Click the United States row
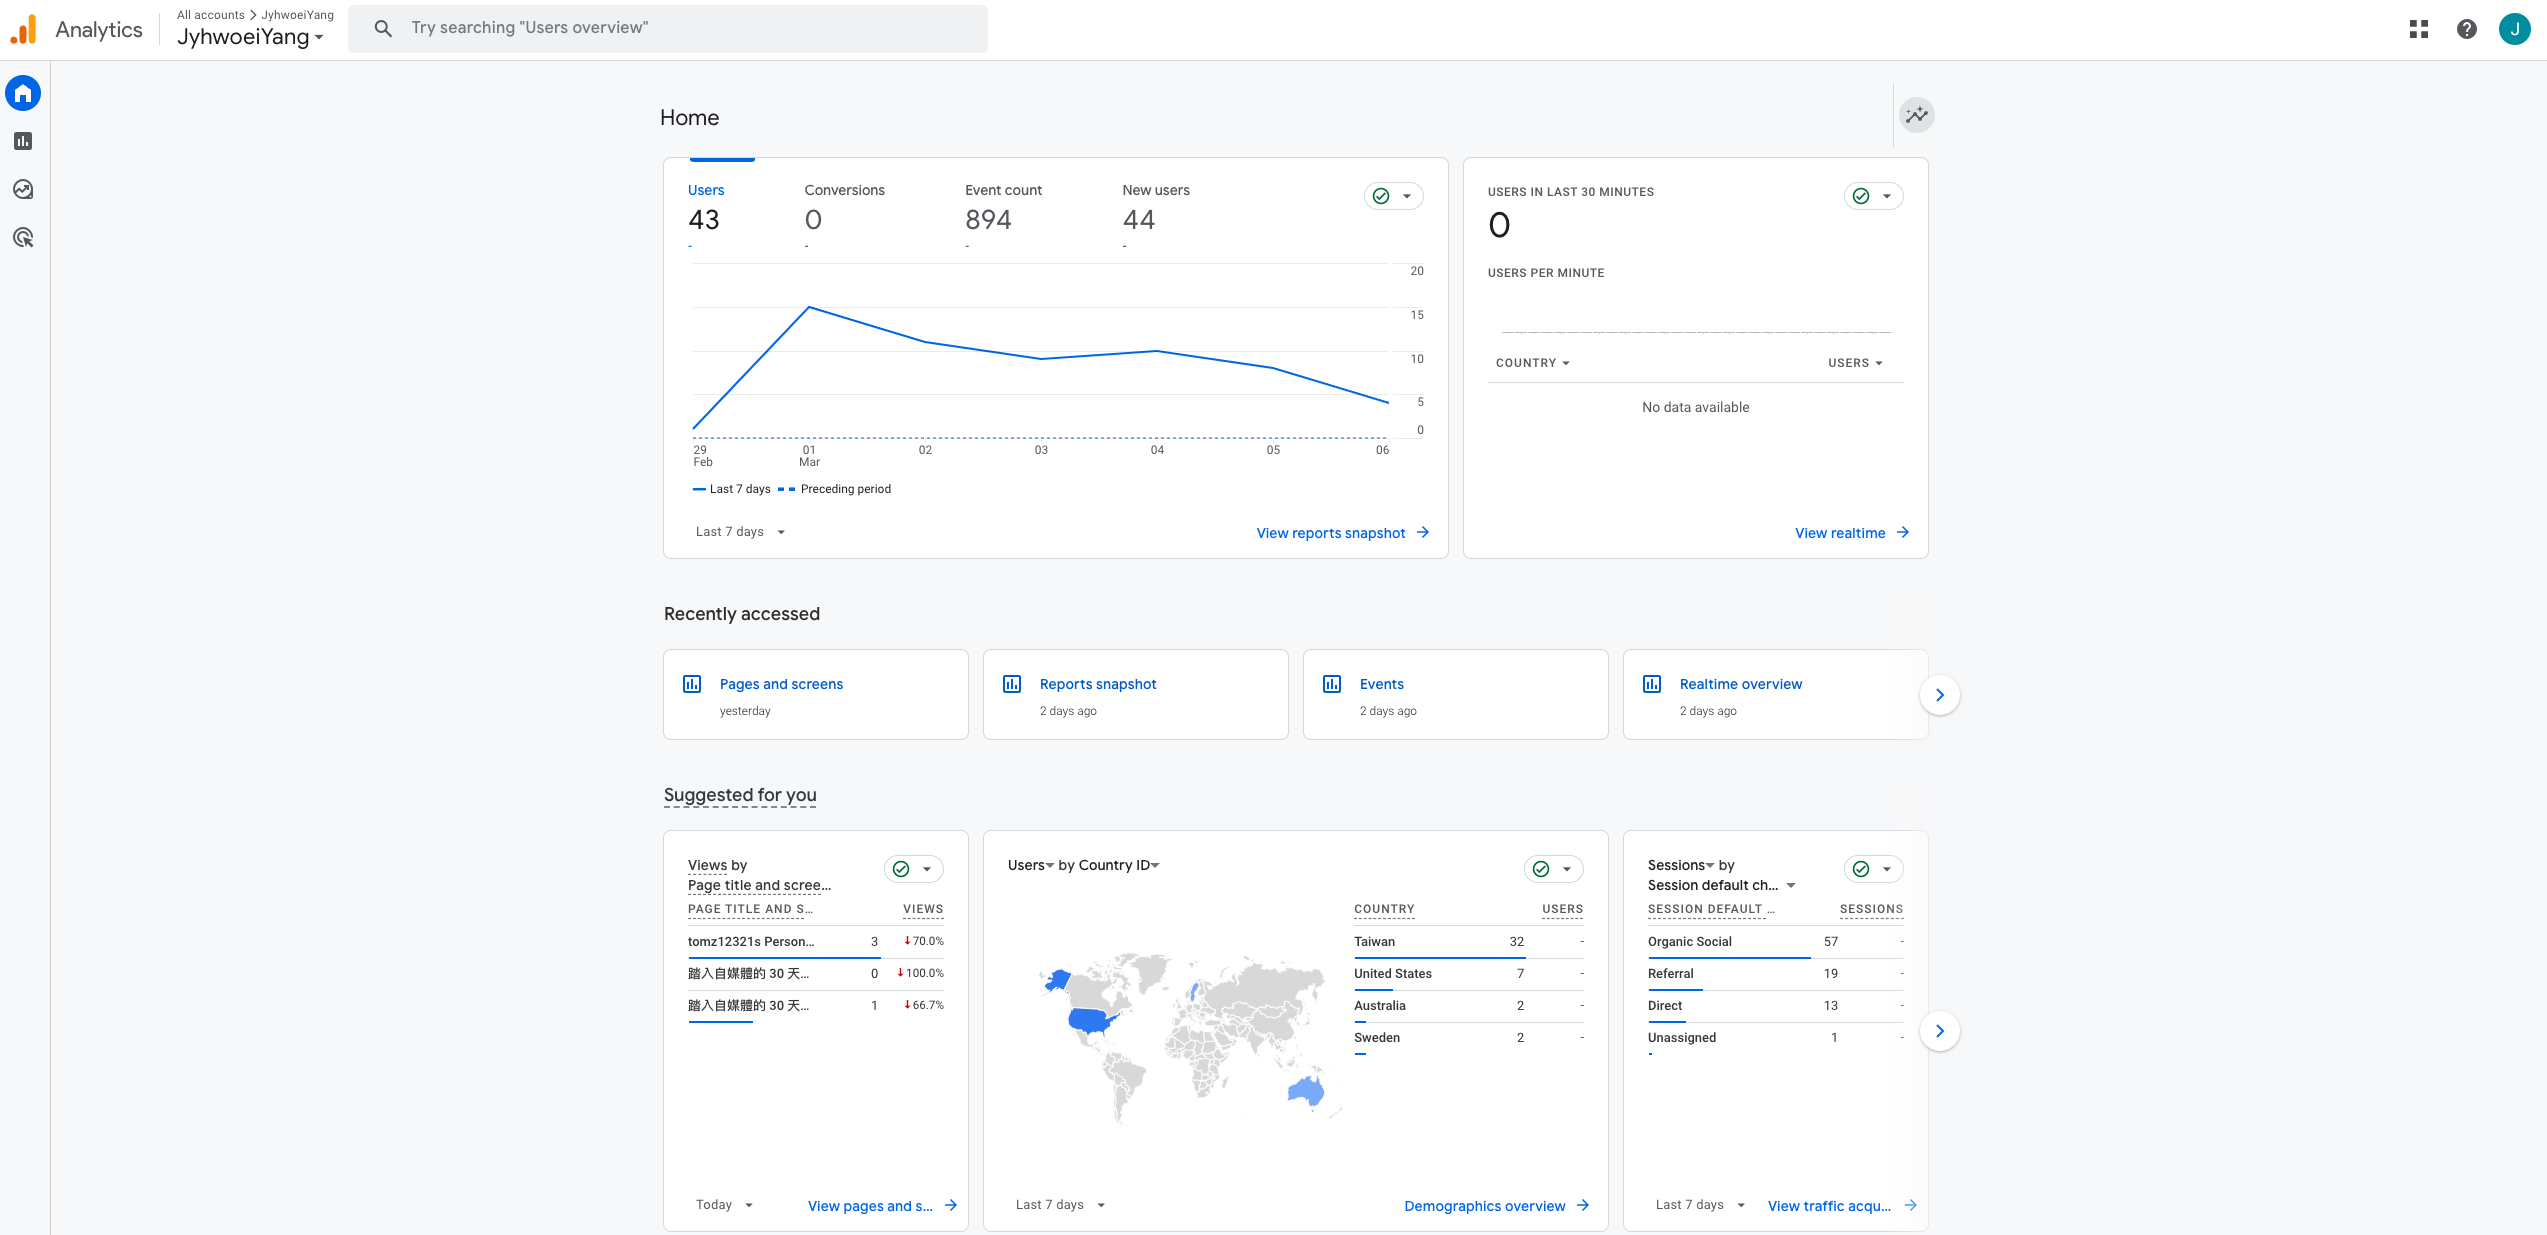 1469,974
